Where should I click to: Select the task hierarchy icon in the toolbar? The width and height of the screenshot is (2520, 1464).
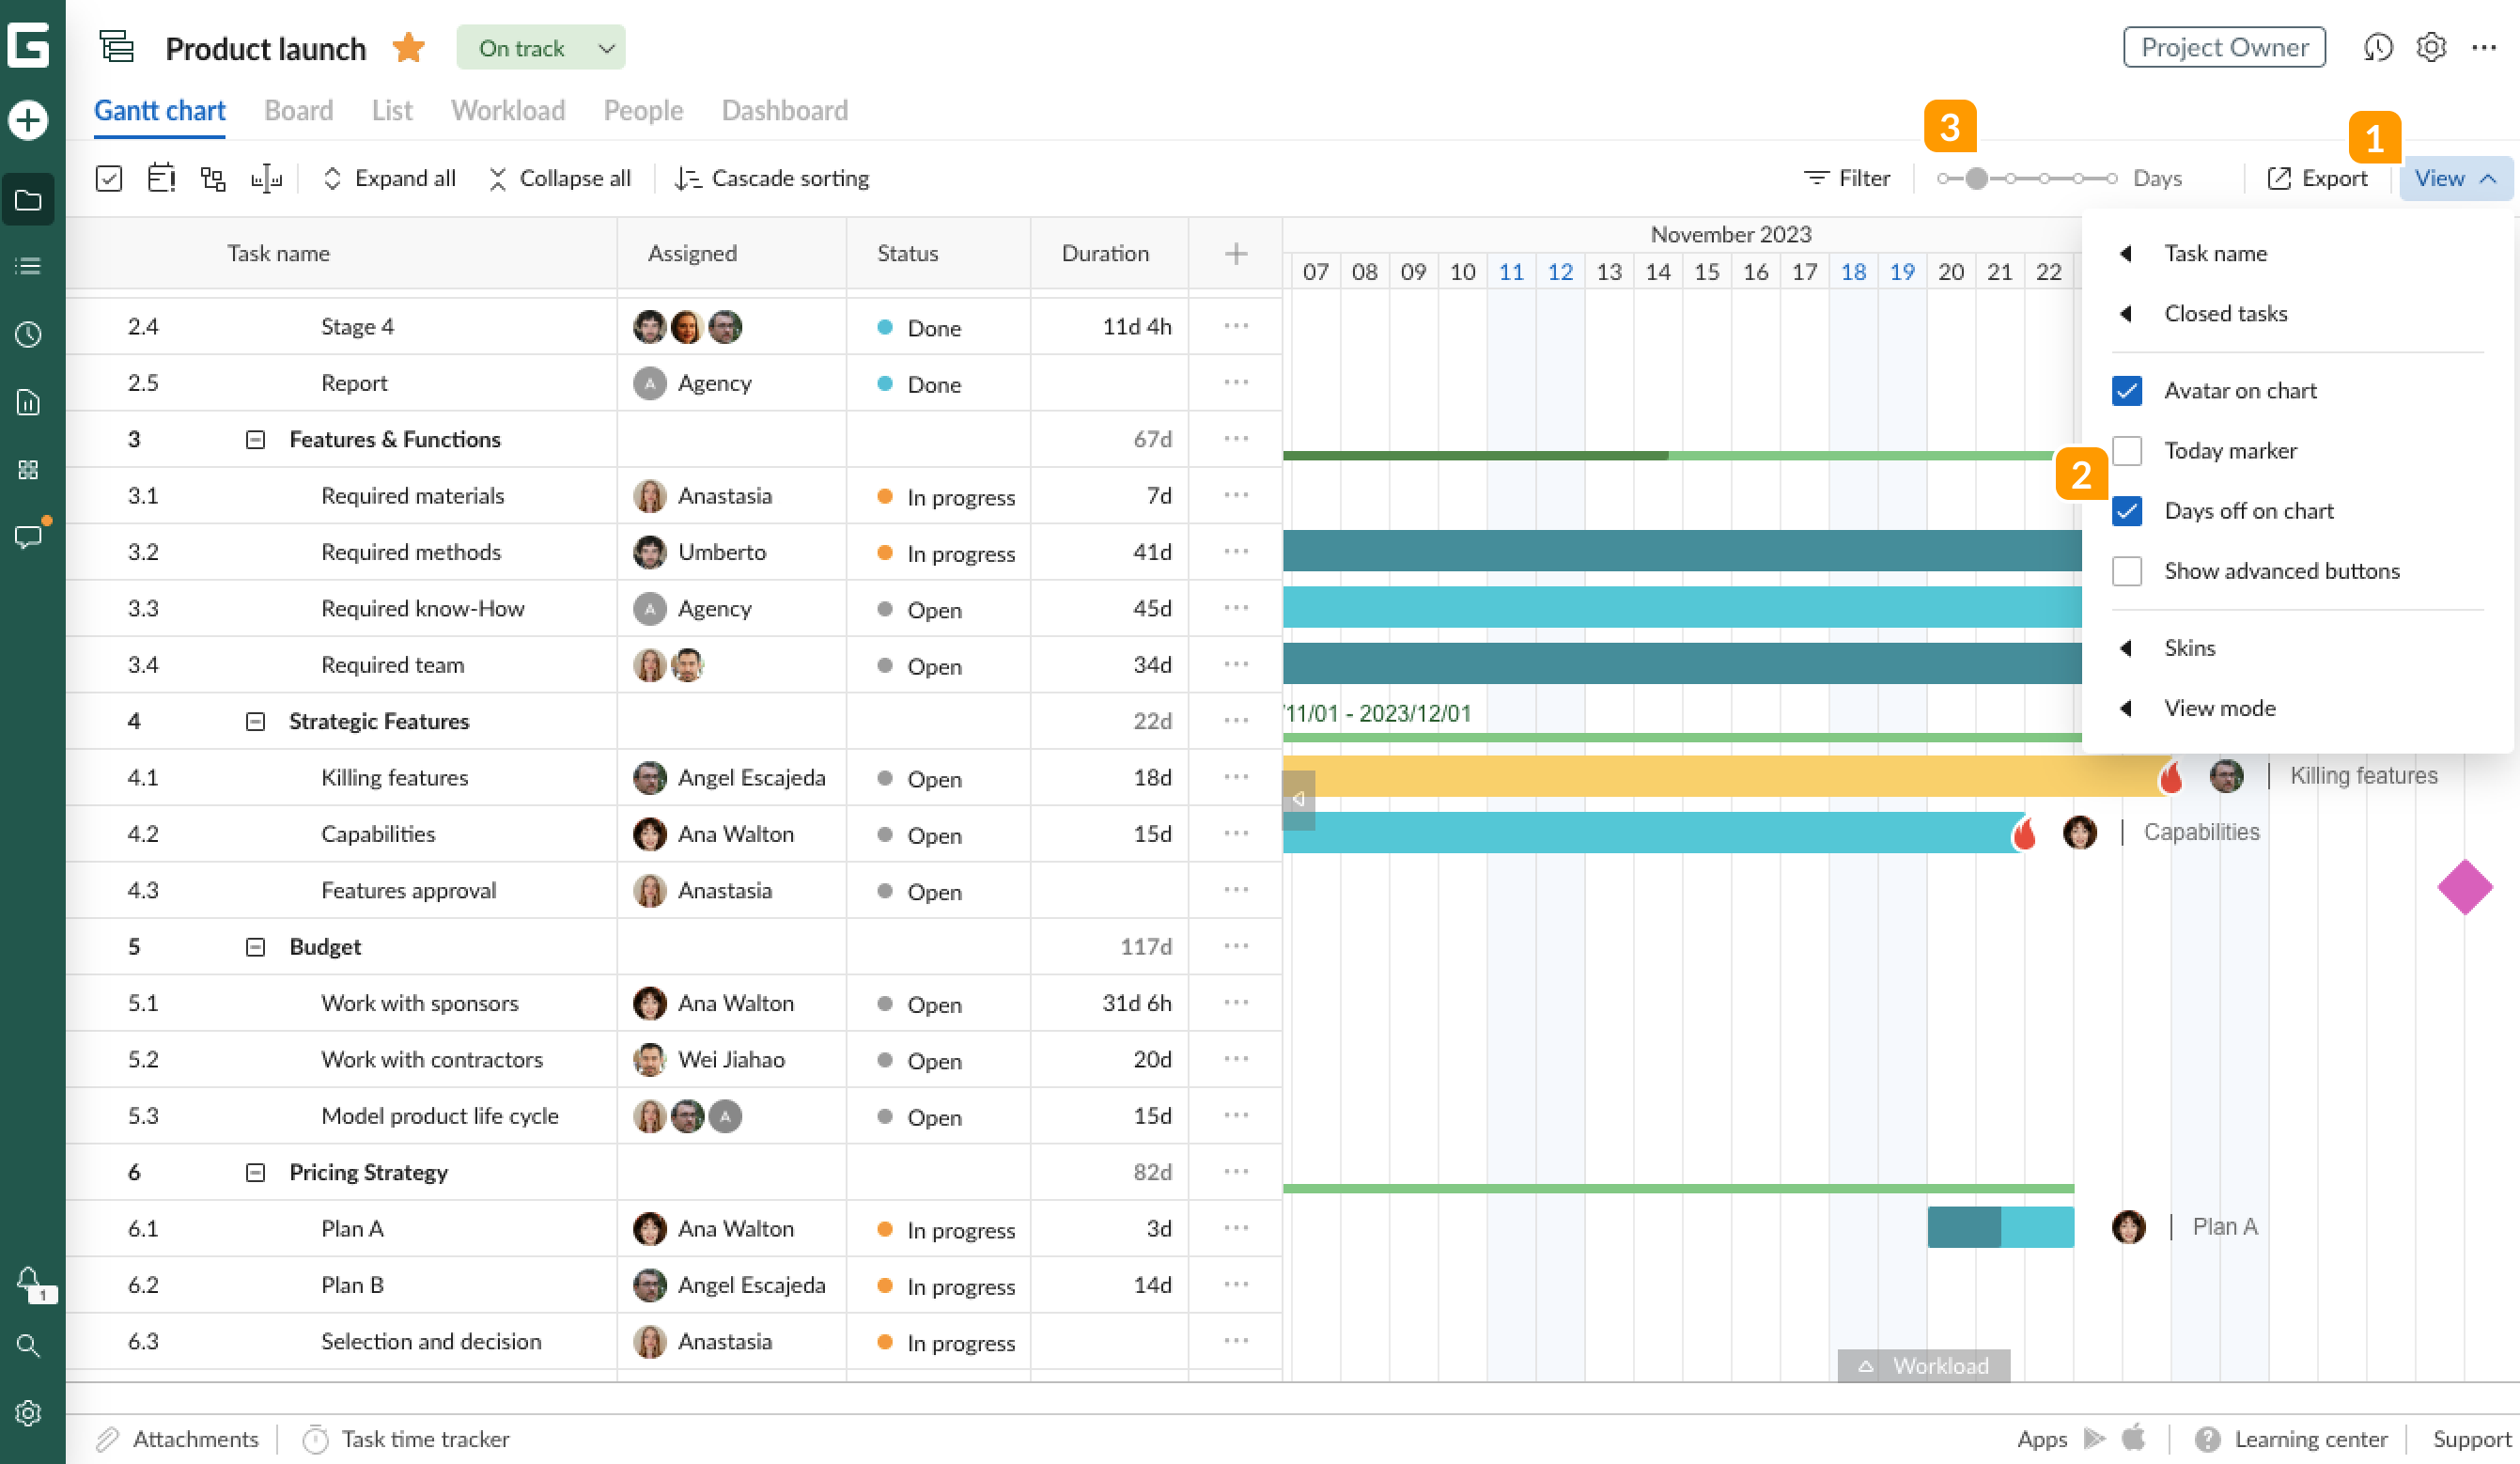(213, 177)
